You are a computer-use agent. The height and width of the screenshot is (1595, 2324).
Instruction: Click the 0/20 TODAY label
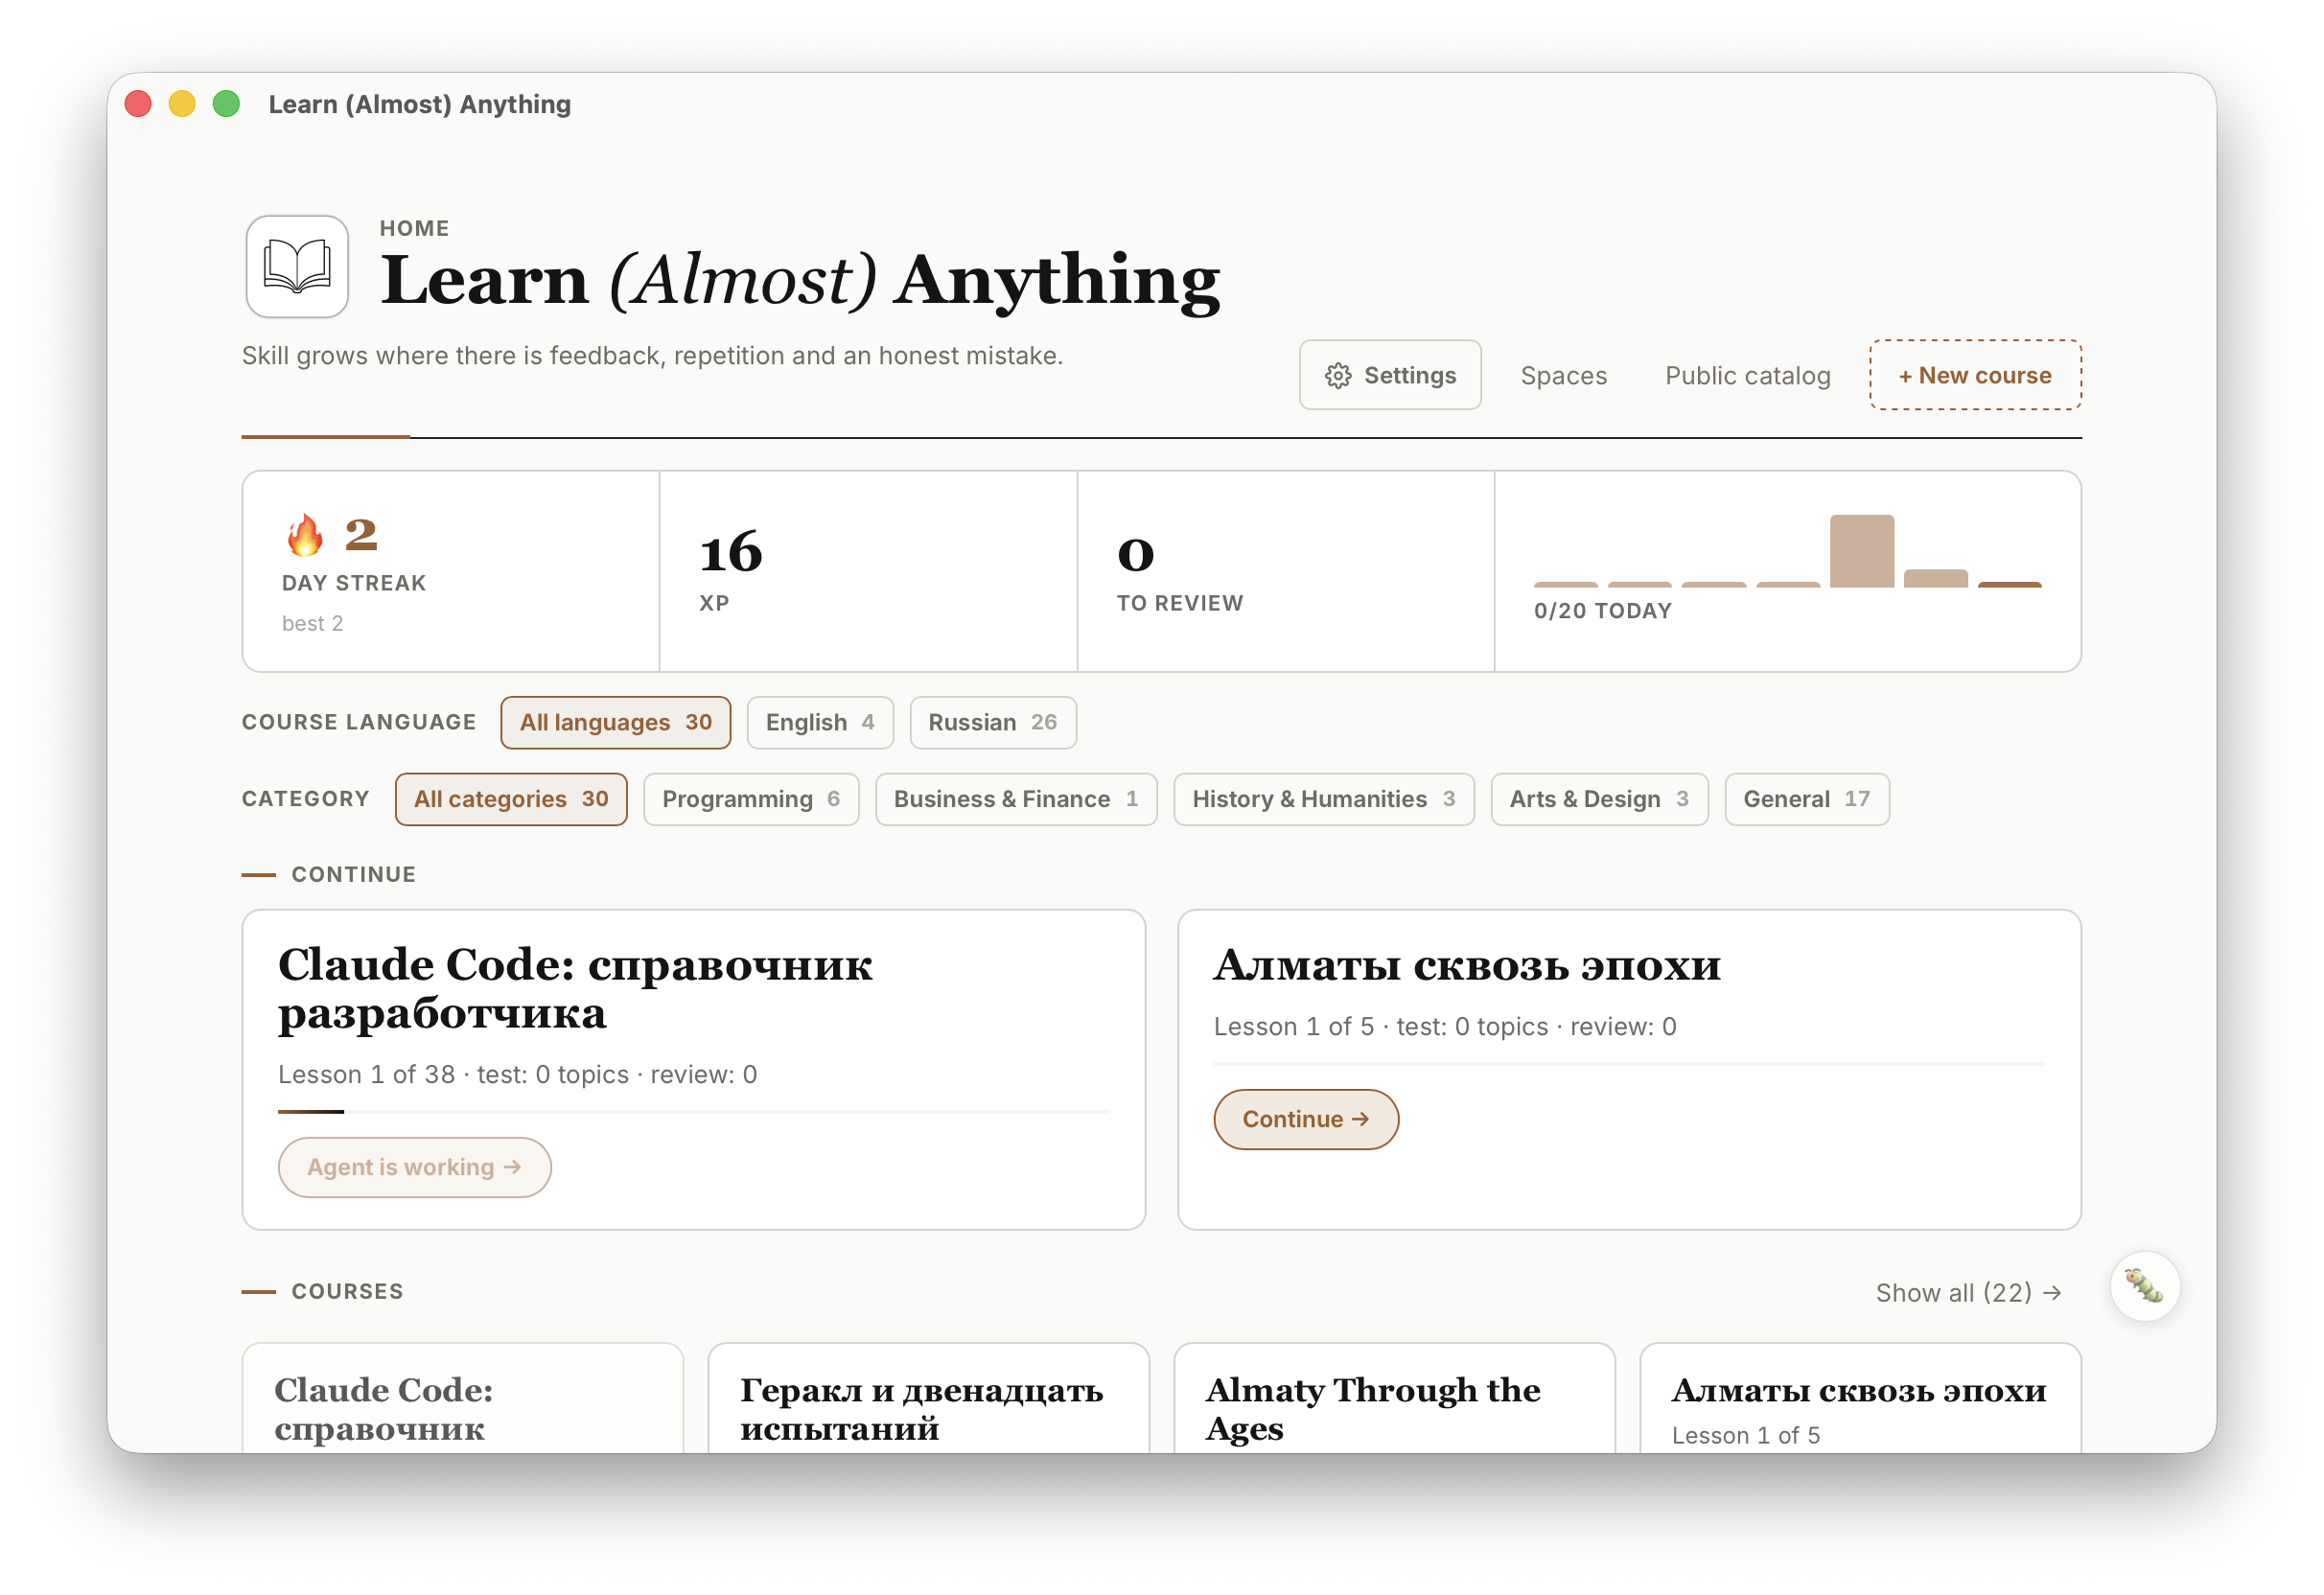click(1602, 611)
